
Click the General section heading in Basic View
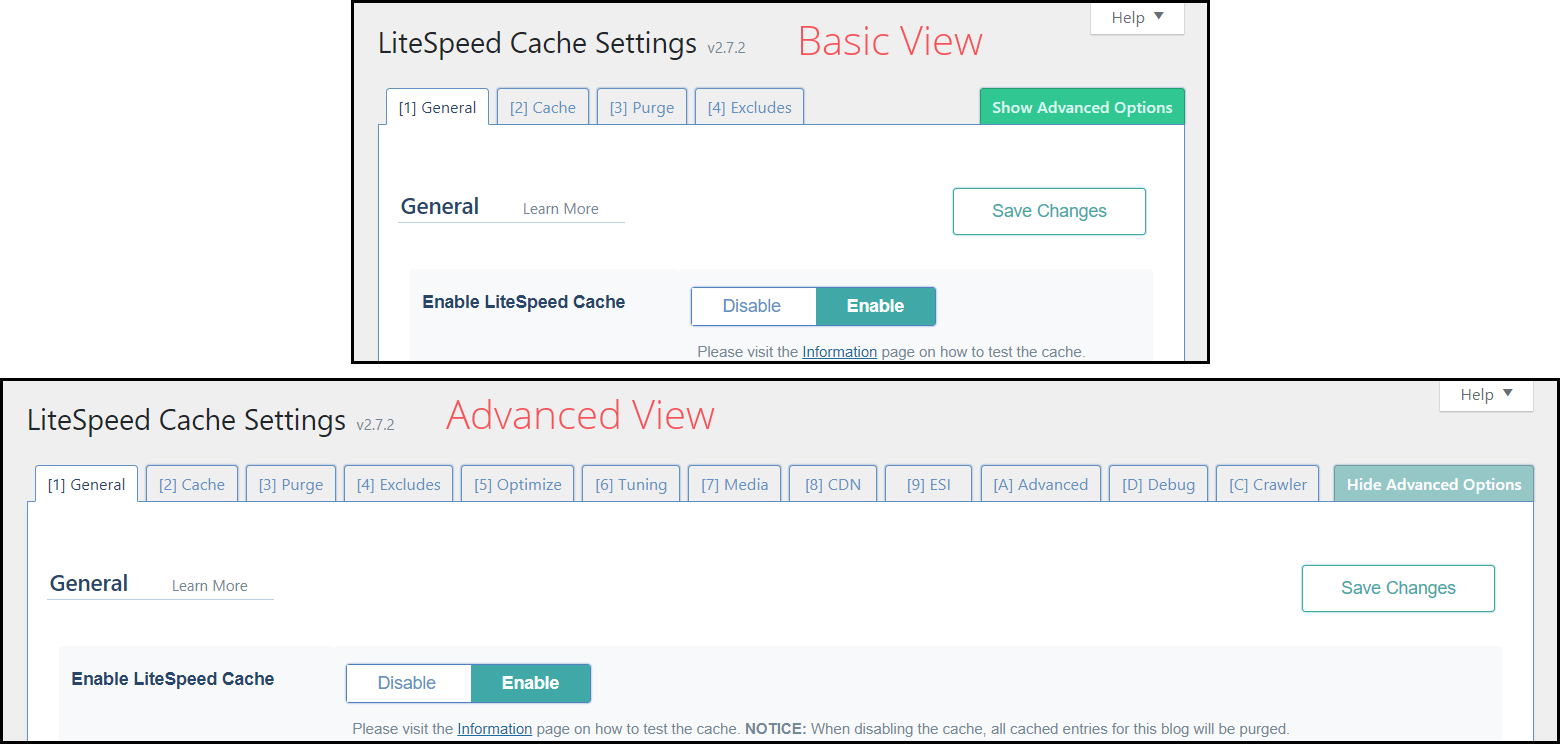pos(440,207)
